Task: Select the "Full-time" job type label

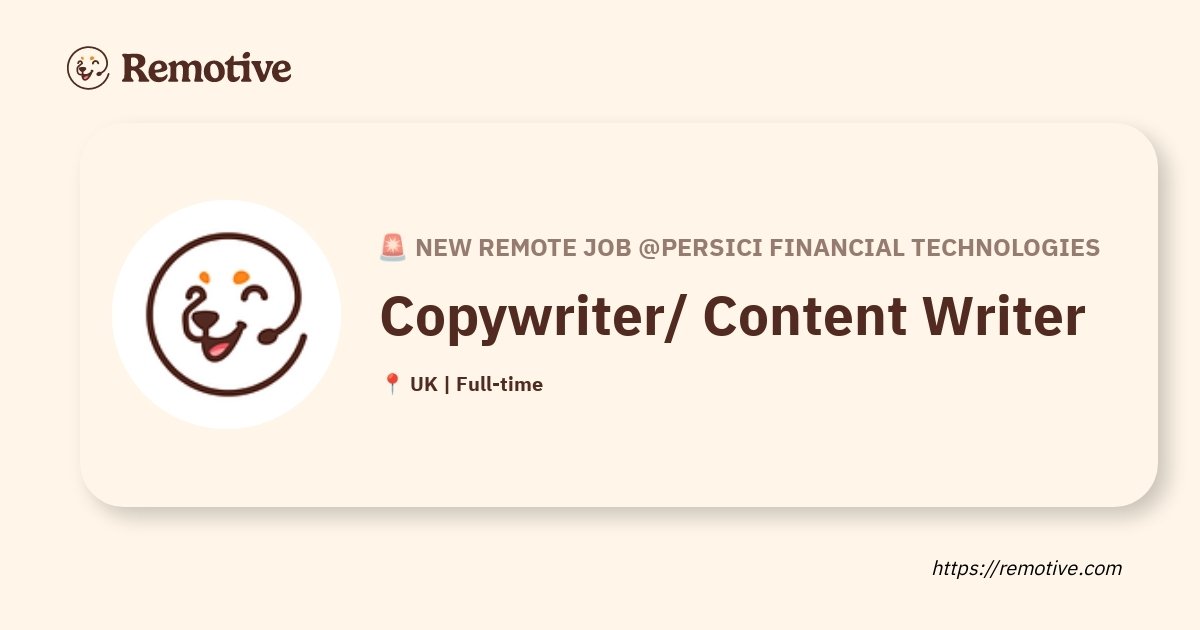Action: coord(499,384)
